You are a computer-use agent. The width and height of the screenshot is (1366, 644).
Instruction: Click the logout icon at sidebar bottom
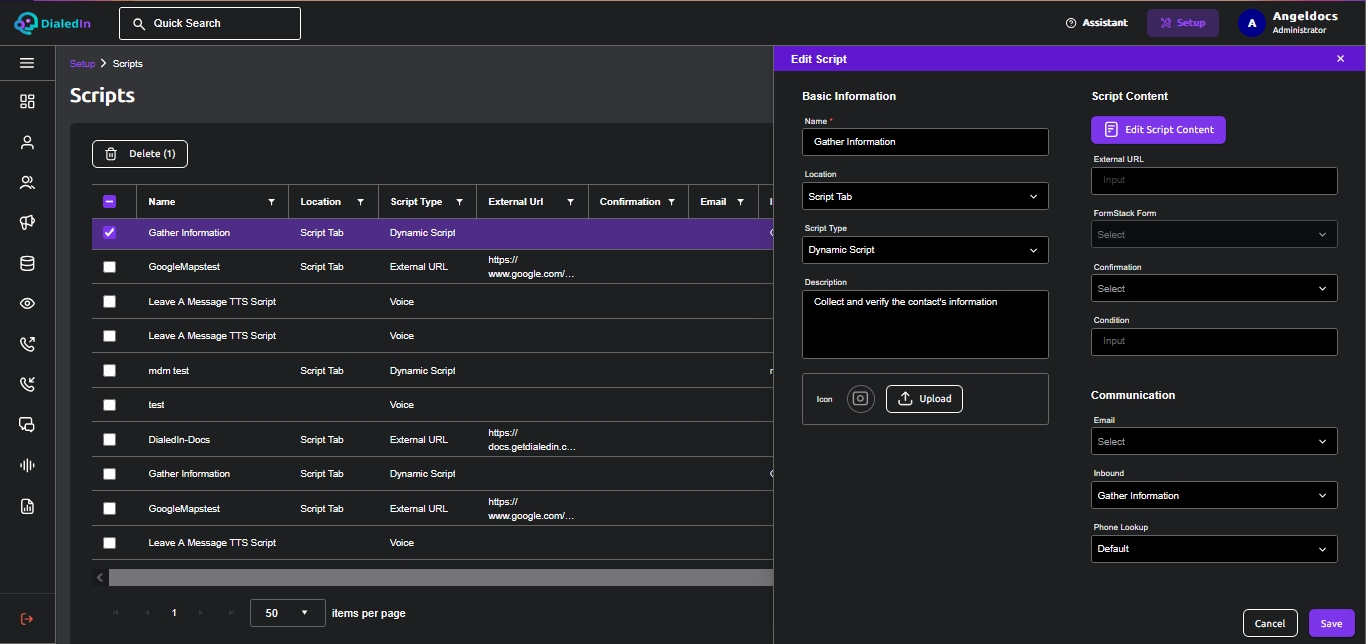(x=27, y=619)
